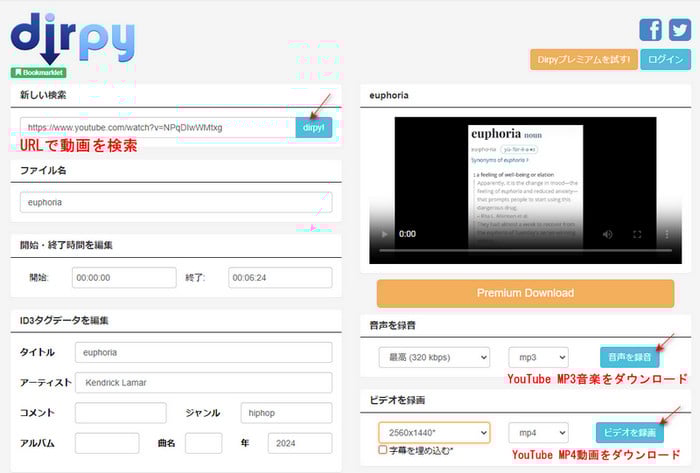Click the dirpy! search button
The height and width of the screenshot is (473, 700).
(x=314, y=128)
